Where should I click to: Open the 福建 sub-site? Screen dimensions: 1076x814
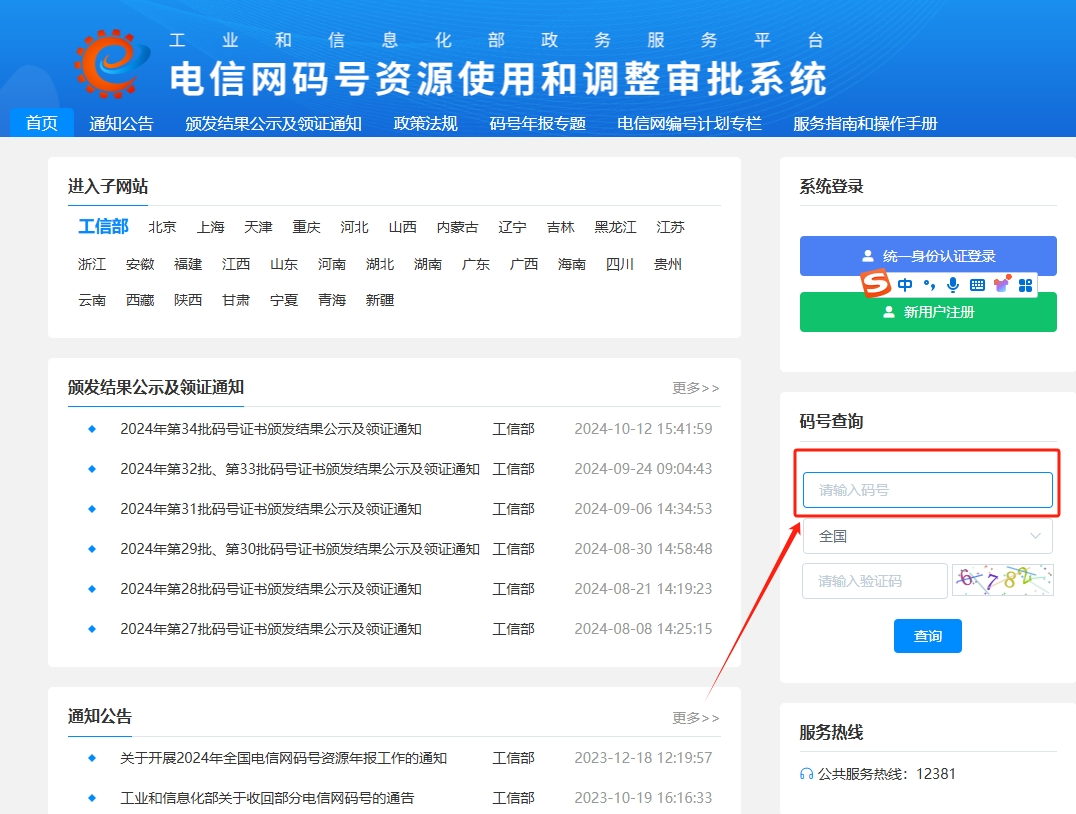188,264
